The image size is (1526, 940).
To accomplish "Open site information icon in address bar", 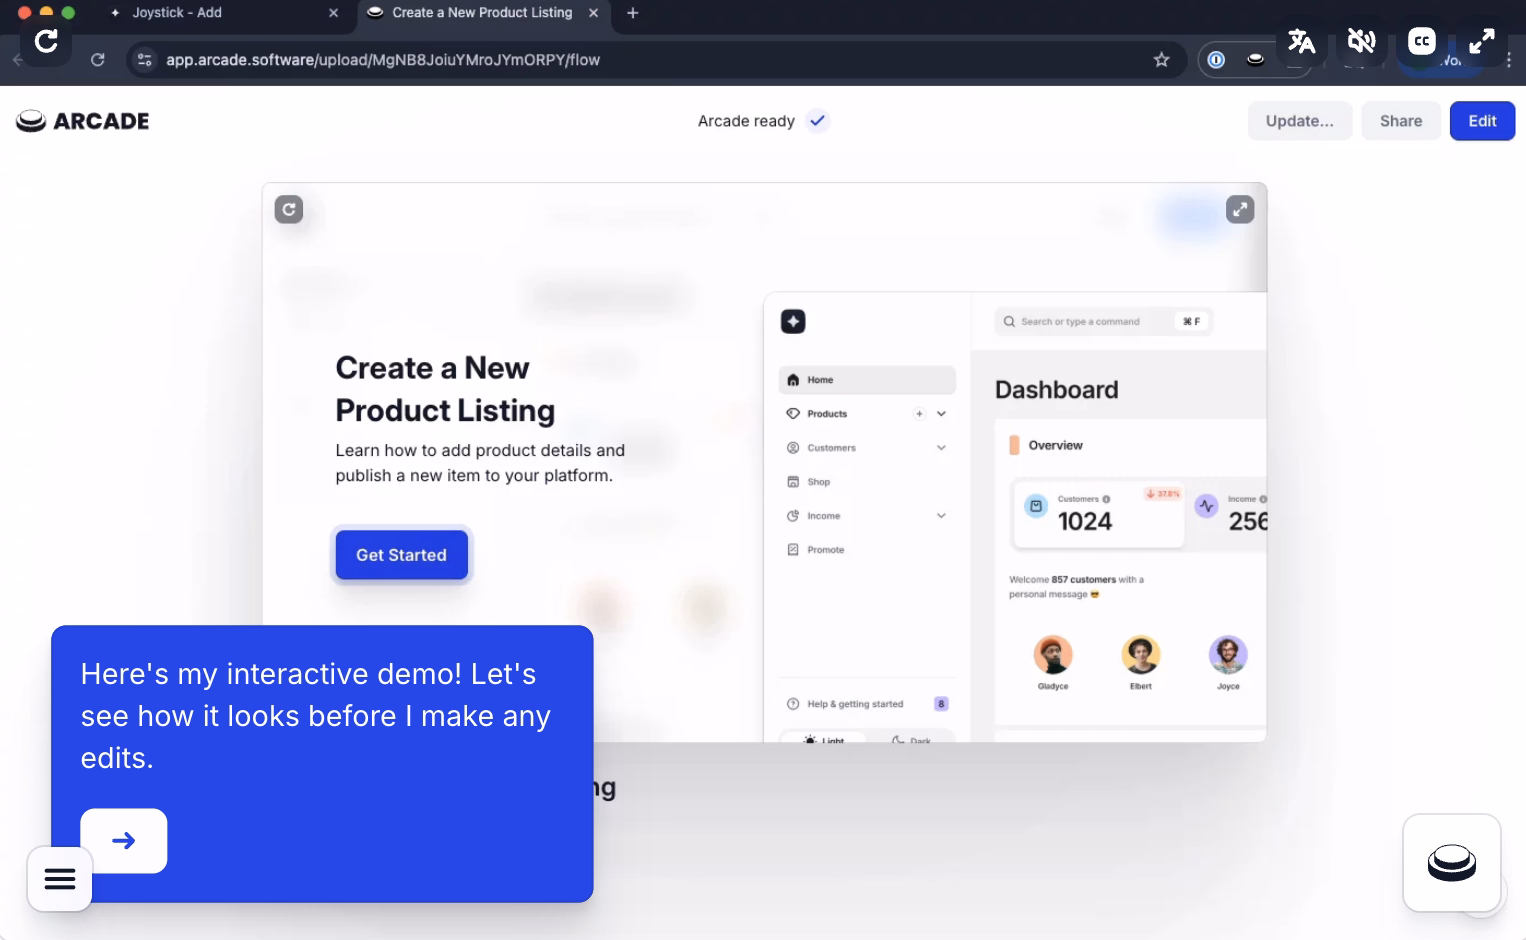I will (145, 60).
